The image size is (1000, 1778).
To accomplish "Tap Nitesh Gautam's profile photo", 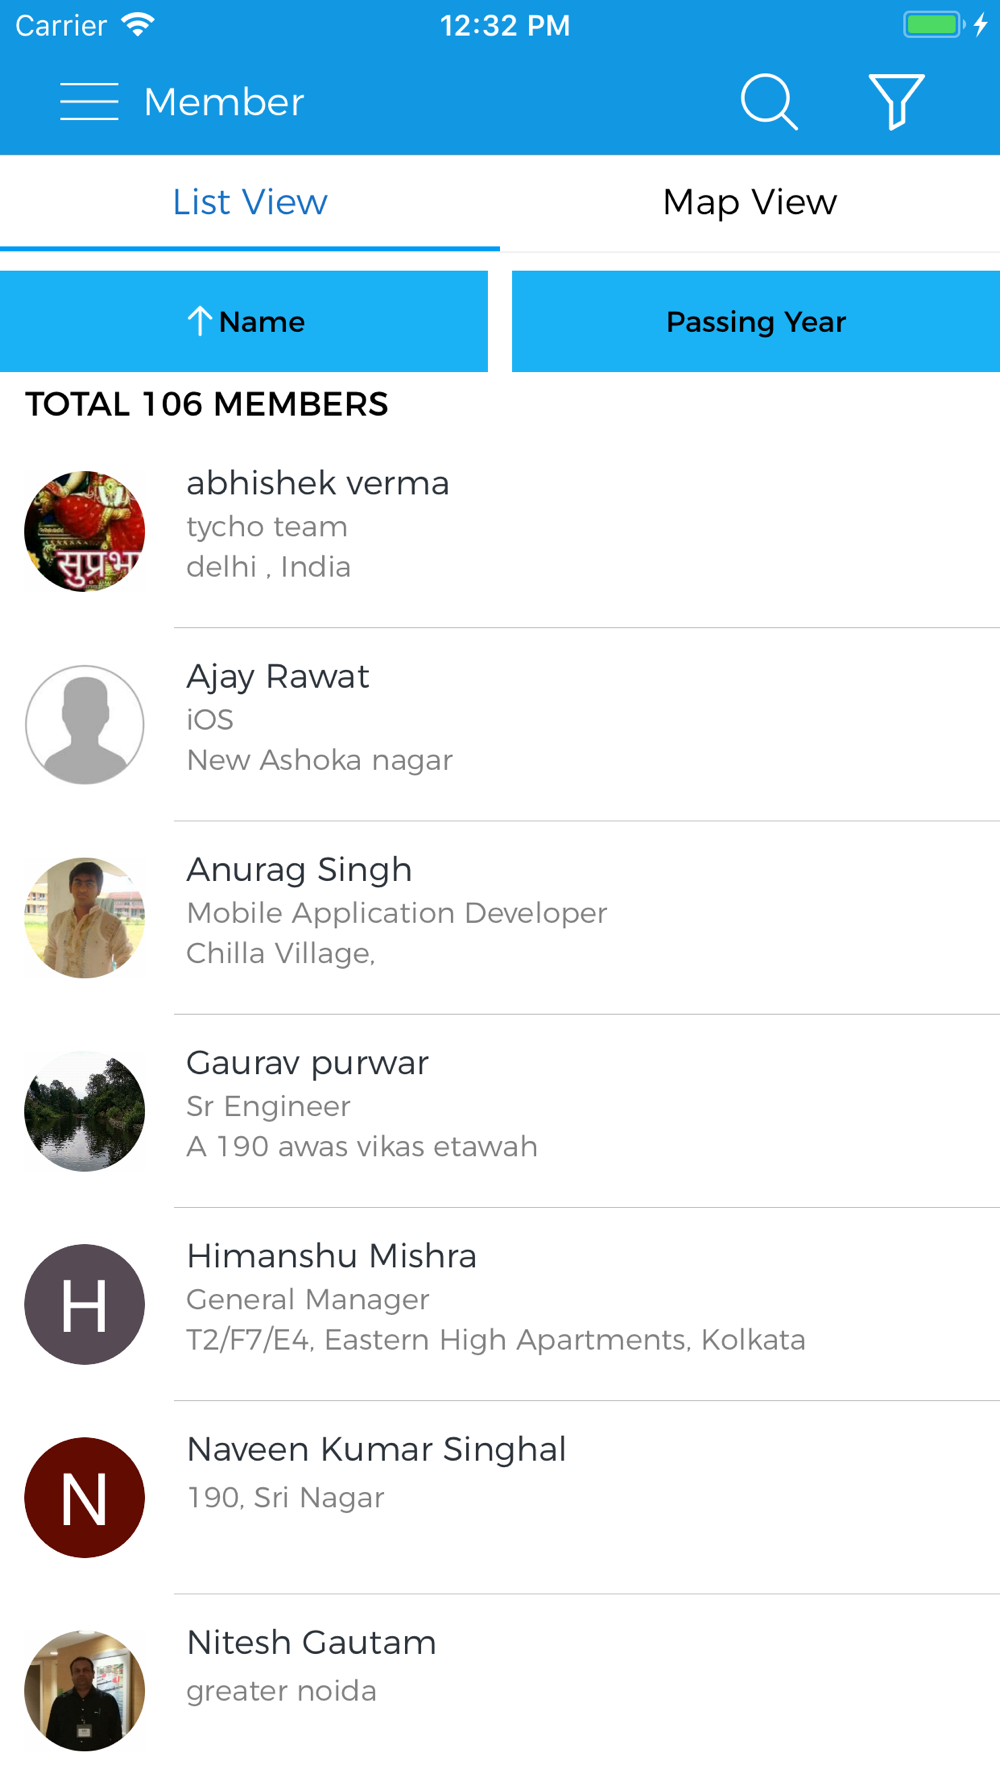I will (x=85, y=1690).
